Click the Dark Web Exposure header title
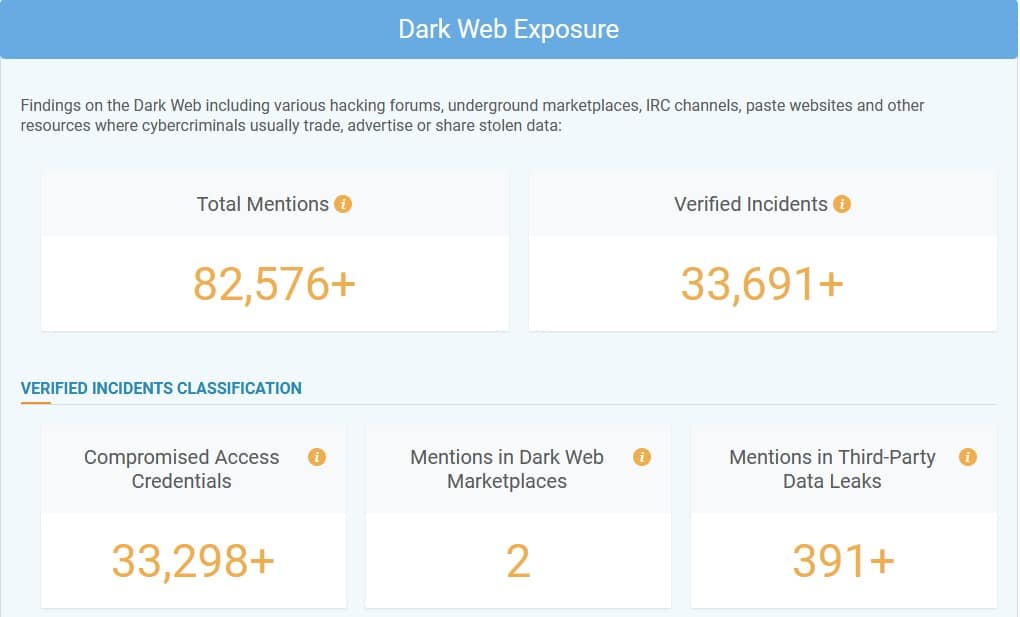Image resolution: width=1020 pixels, height=617 pixels. pos(508,29)
